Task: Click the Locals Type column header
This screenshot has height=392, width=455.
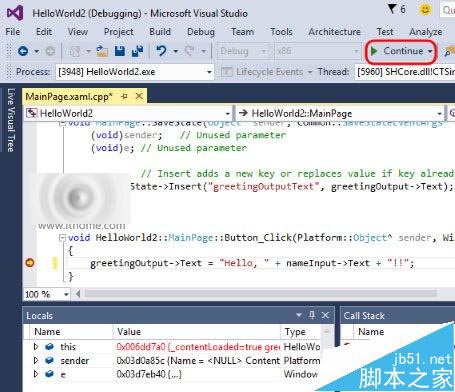Action: click(301, 332)
